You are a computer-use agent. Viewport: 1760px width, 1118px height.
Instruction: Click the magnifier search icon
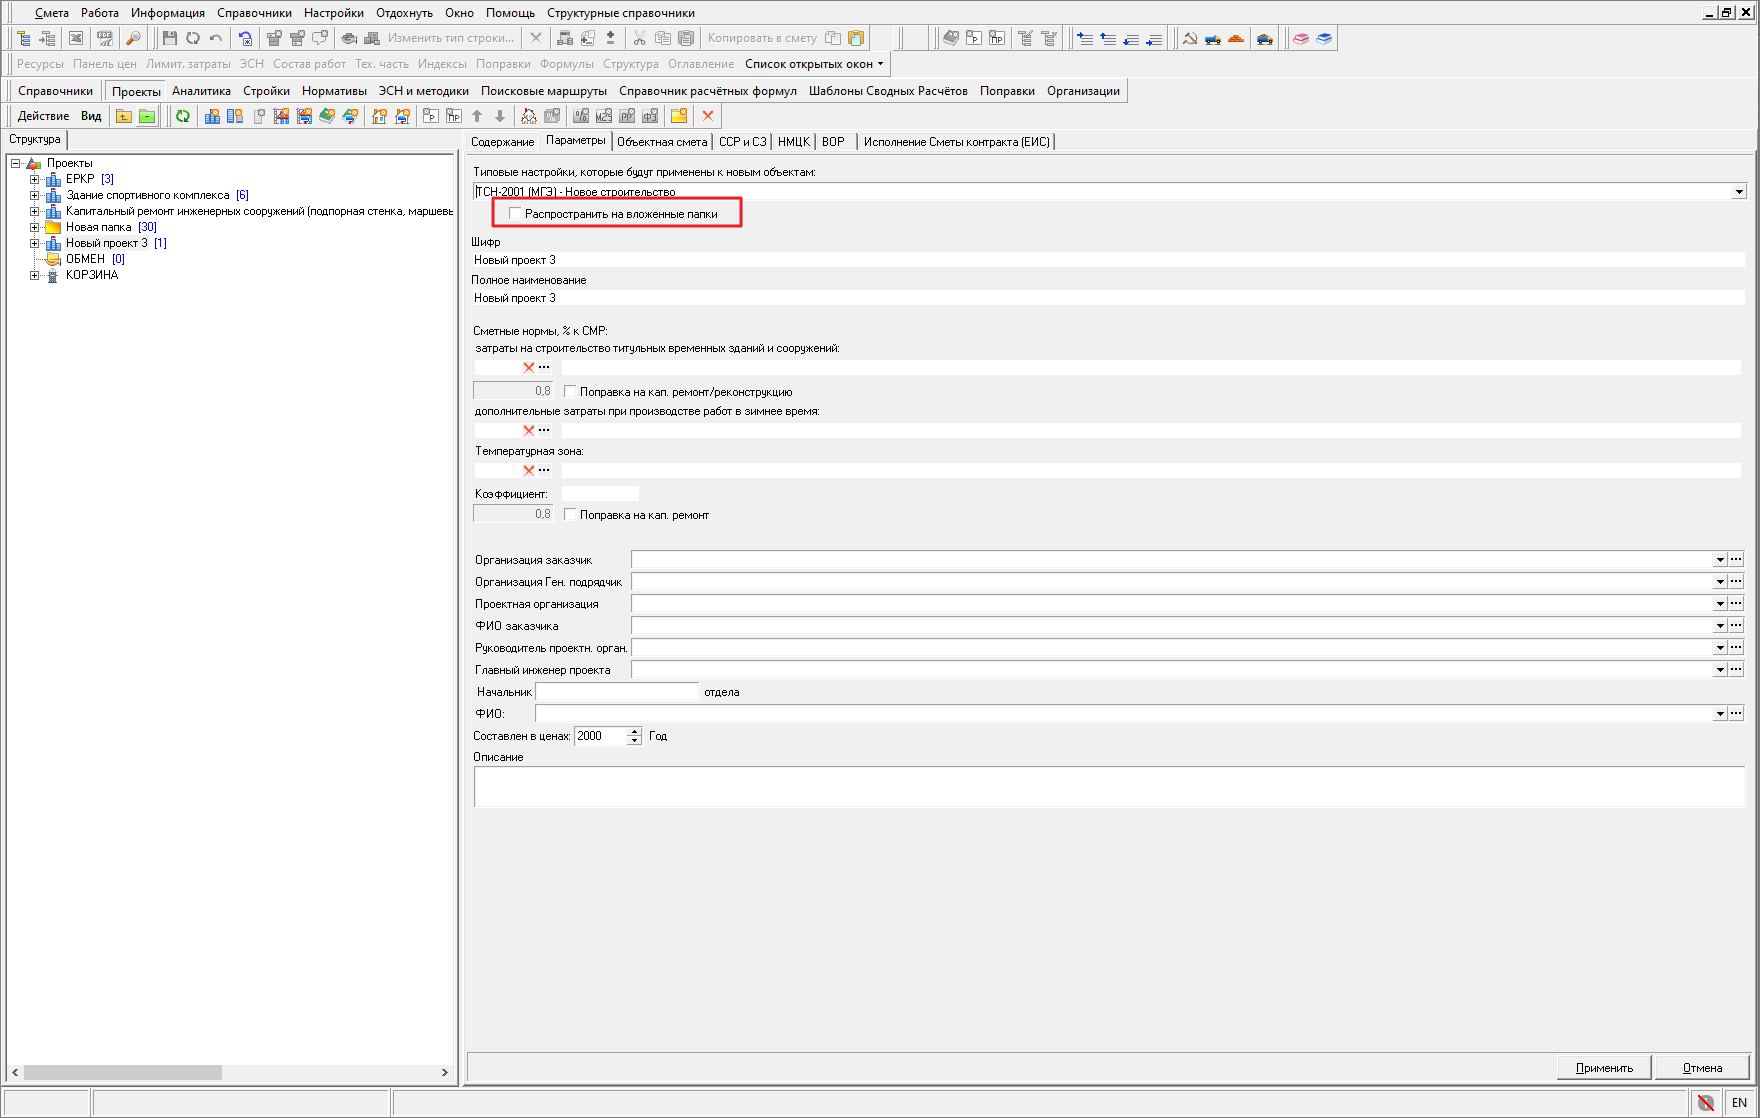[x=133, y=38]
